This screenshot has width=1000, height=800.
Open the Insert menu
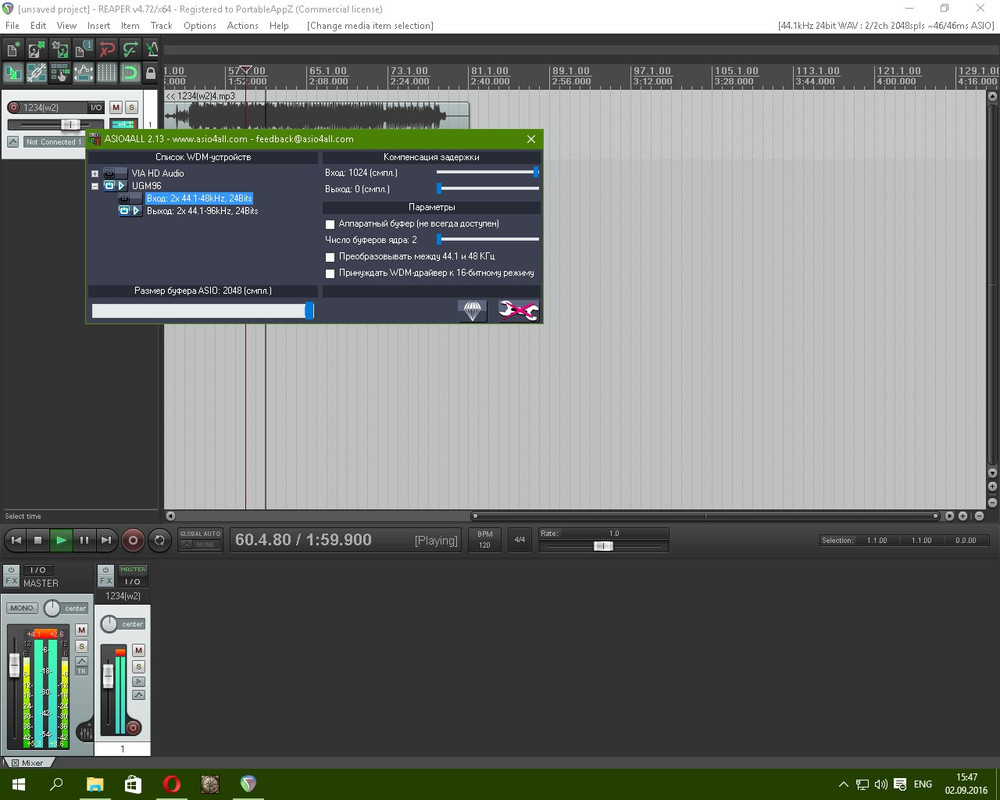[98, 26]
